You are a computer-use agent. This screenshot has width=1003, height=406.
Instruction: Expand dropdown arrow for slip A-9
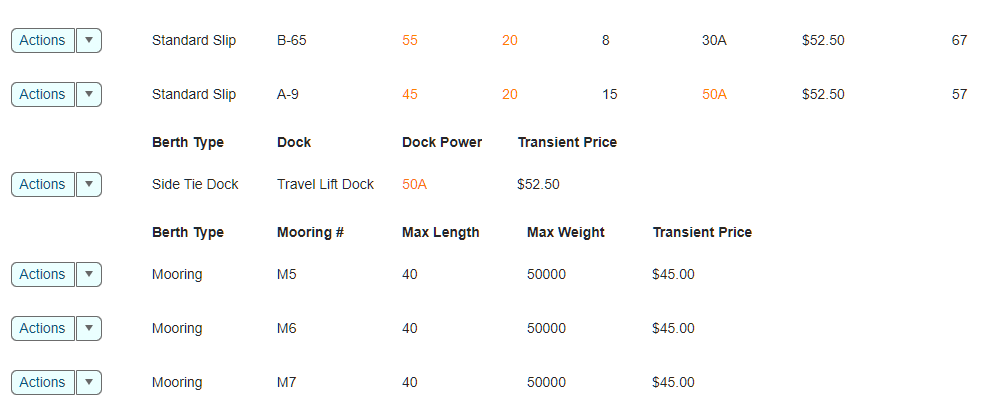(89, 95)
